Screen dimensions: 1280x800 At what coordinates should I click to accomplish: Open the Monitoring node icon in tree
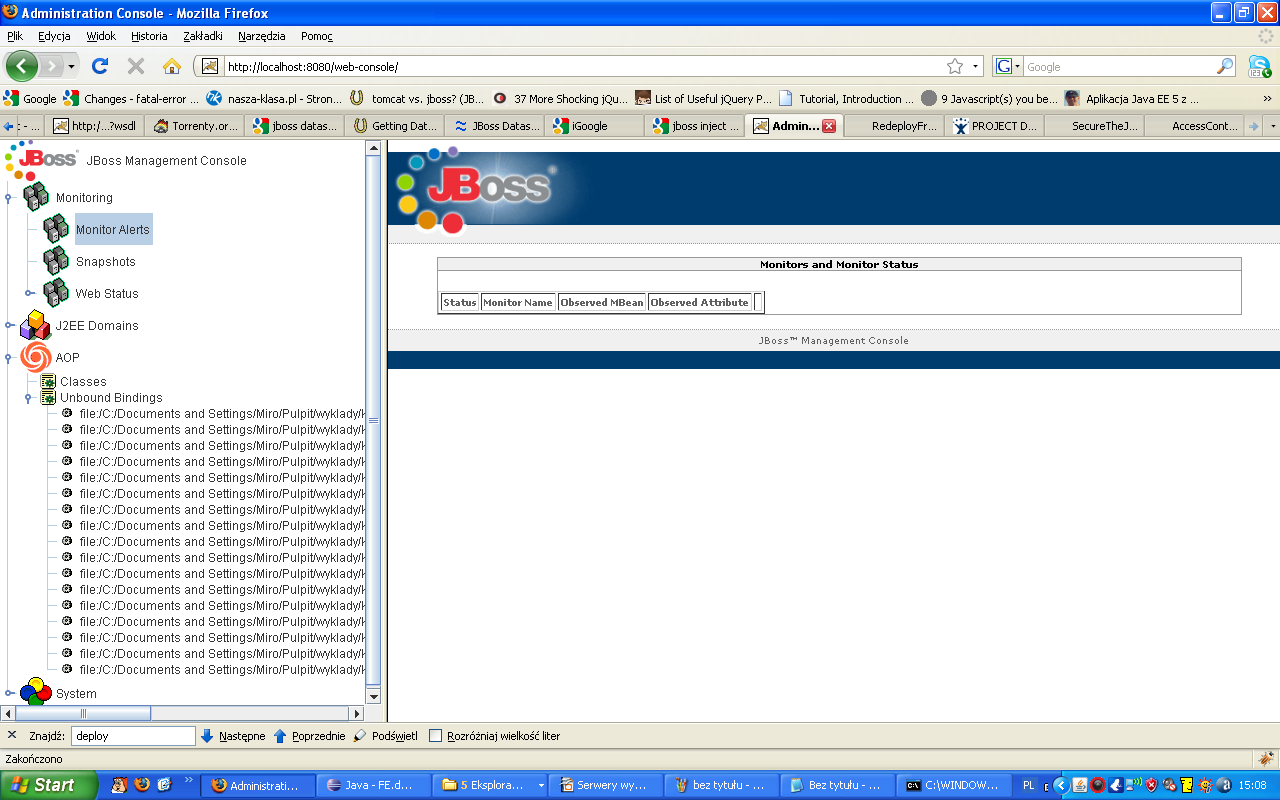36,197
